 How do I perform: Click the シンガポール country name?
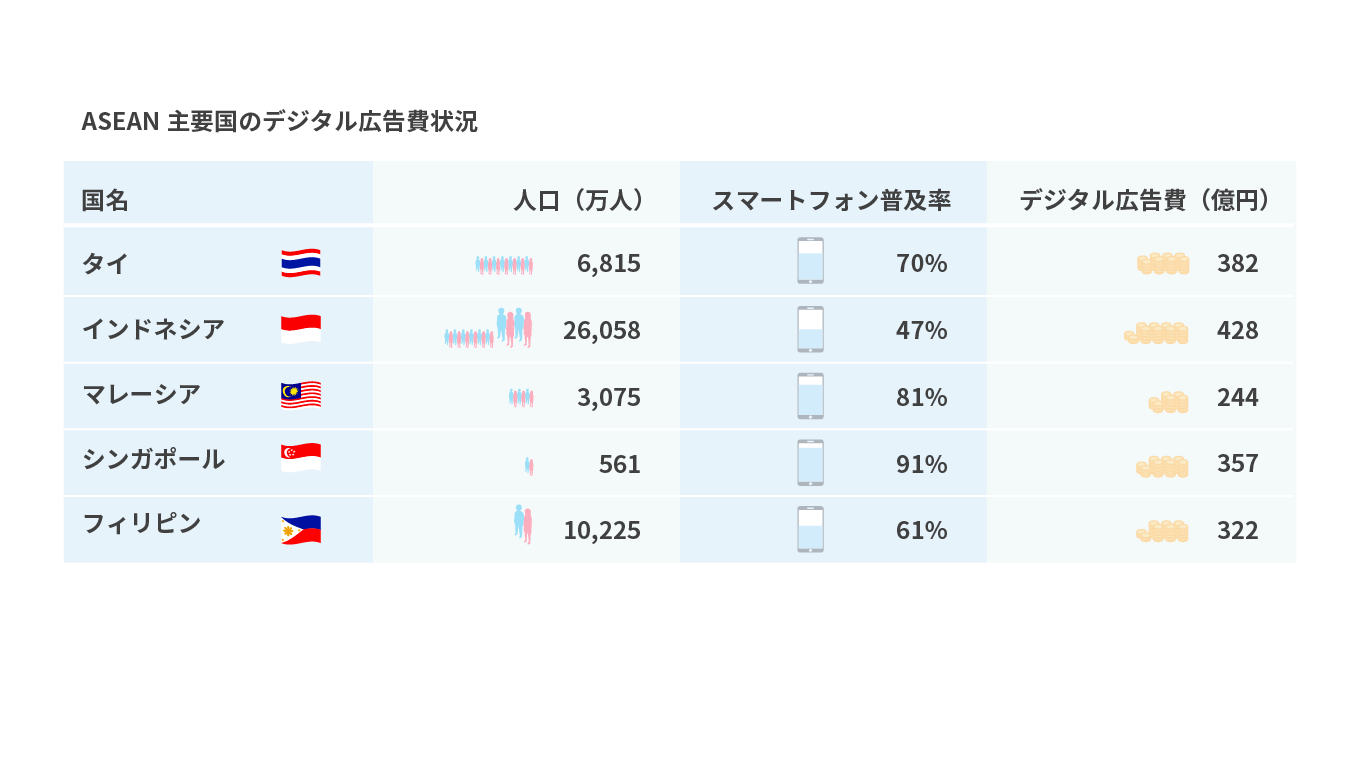[x=153, y=459]
